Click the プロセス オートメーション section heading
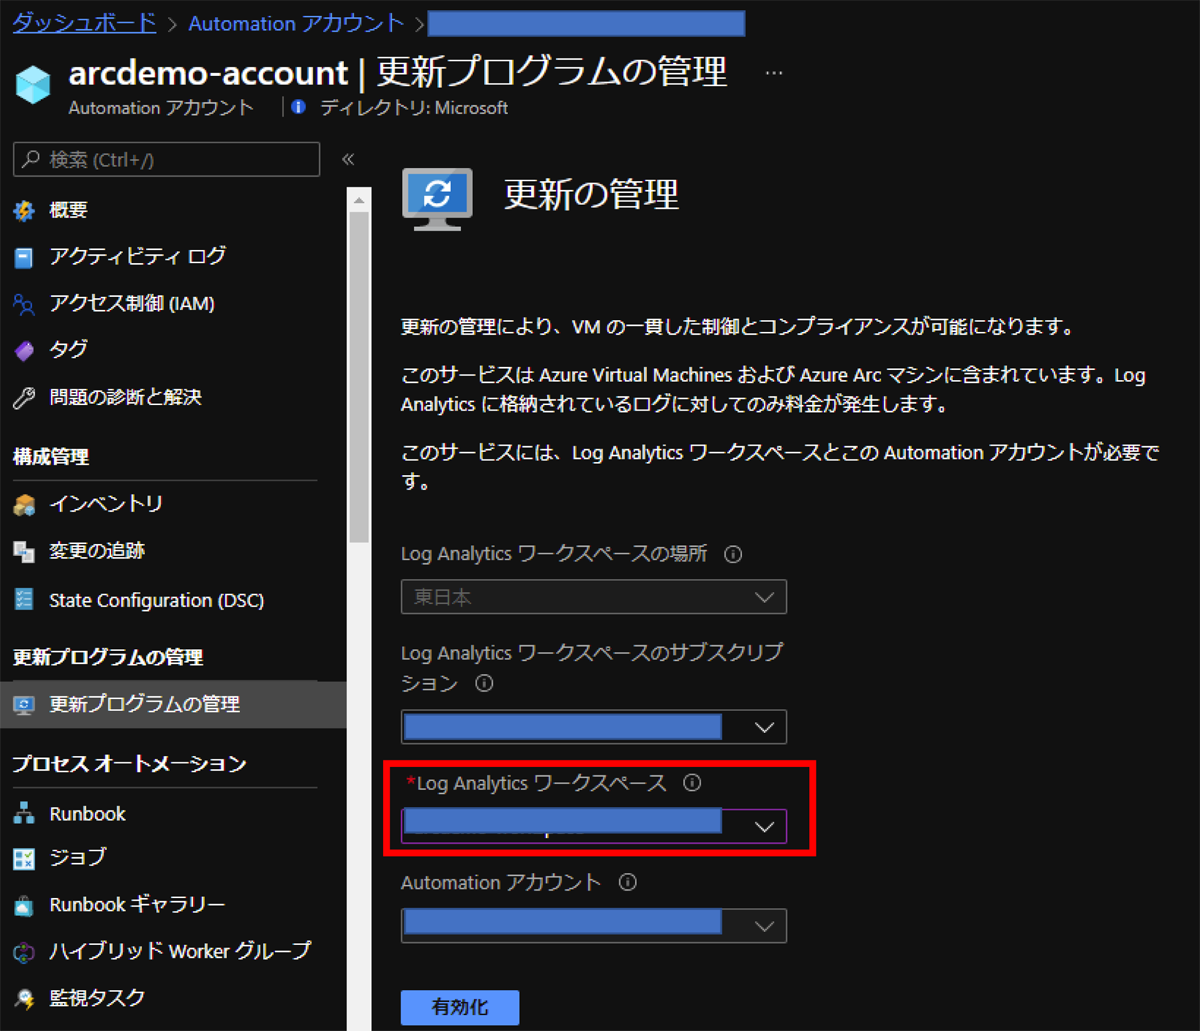Image resolution: width=1200 pixels, height=1031 pixels. 129,765
